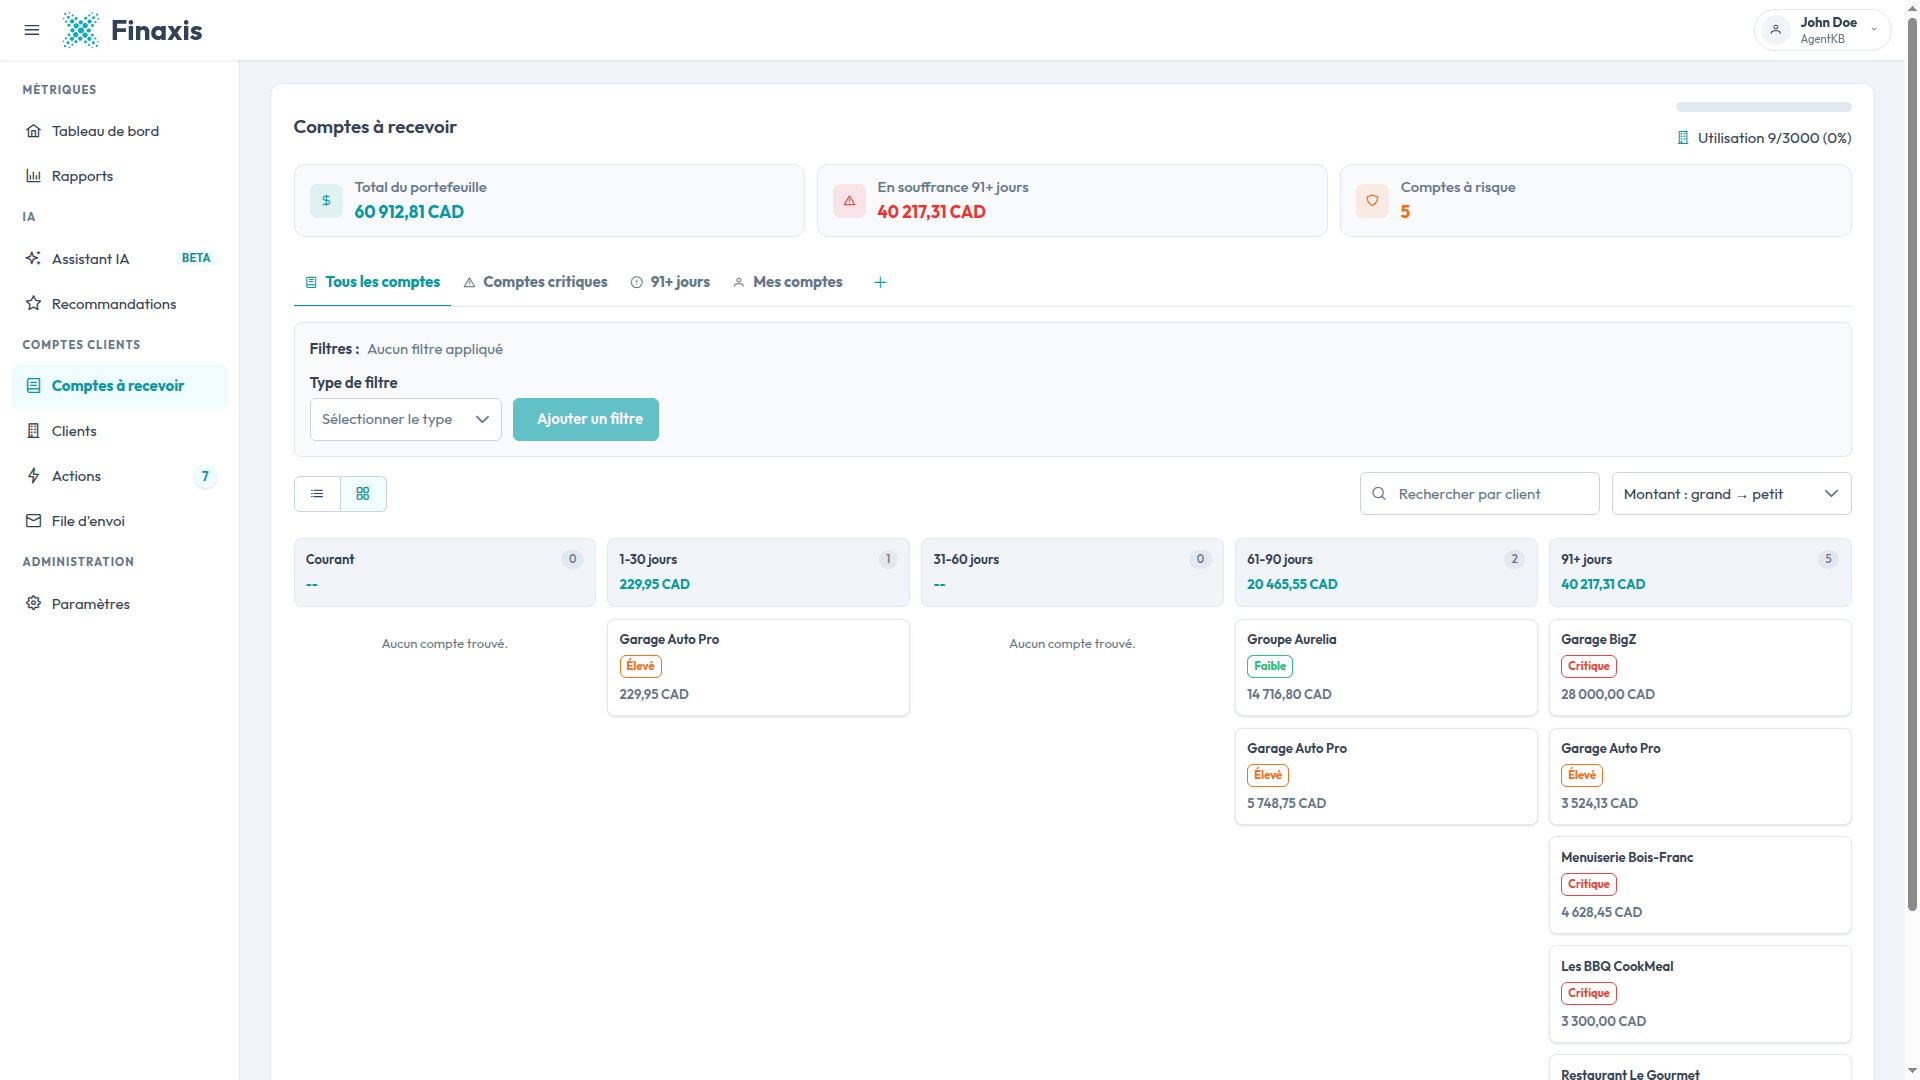The height and width of the screenshot is (1080, 1920).
Task: Click Ajouter un filtre button
Action: pos(586,419)
